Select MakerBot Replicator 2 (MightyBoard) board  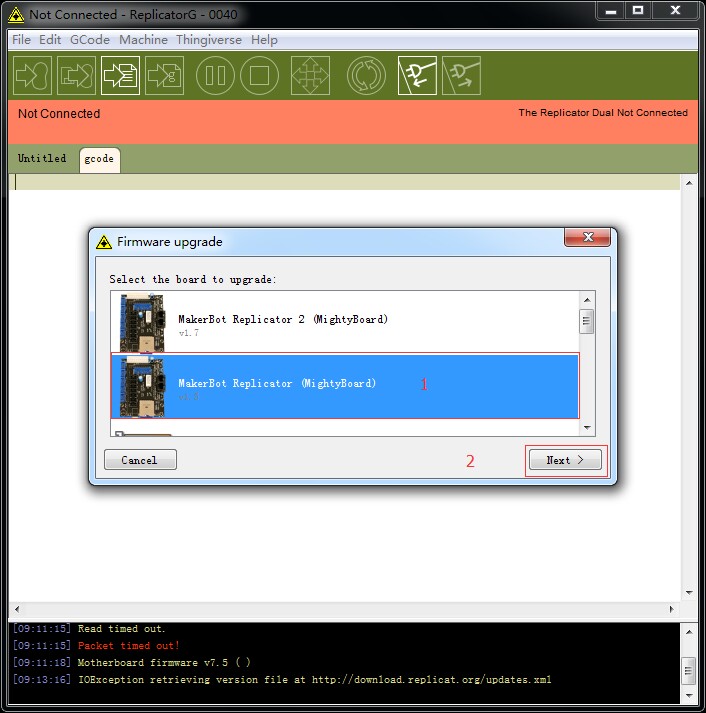345,321
